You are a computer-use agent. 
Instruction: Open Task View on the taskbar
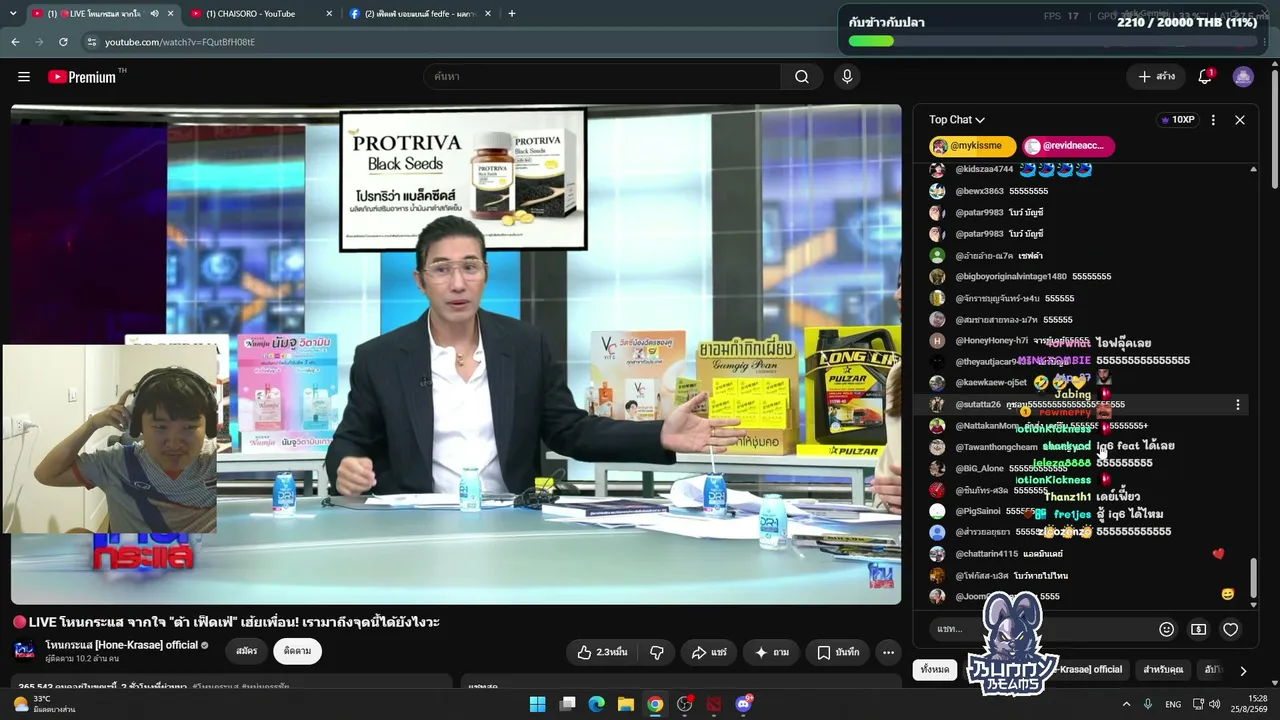(x=567, y=704)
